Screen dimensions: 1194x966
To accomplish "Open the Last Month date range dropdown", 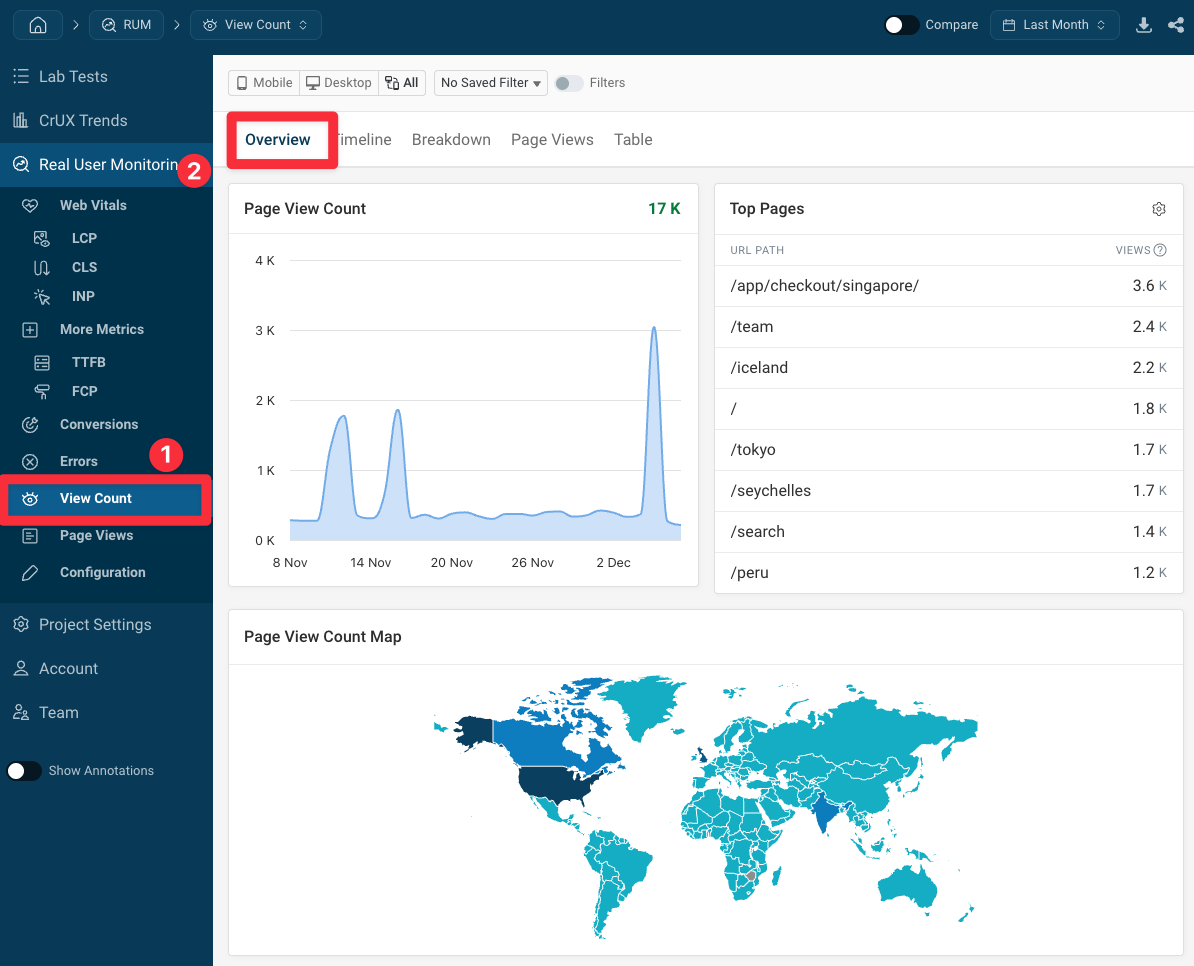I will click(1054, 25).
